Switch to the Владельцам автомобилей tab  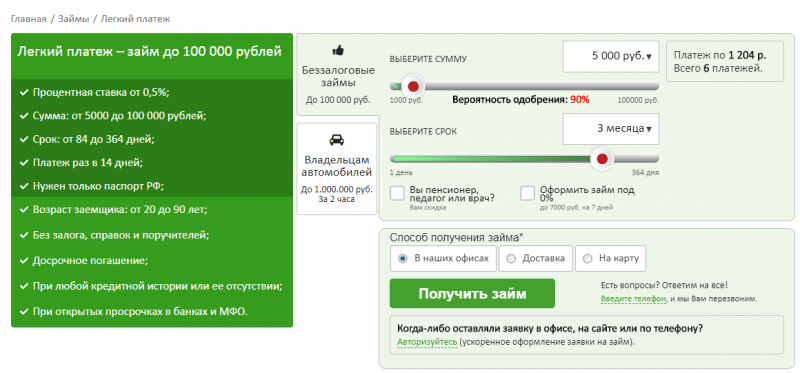[337, 168]
